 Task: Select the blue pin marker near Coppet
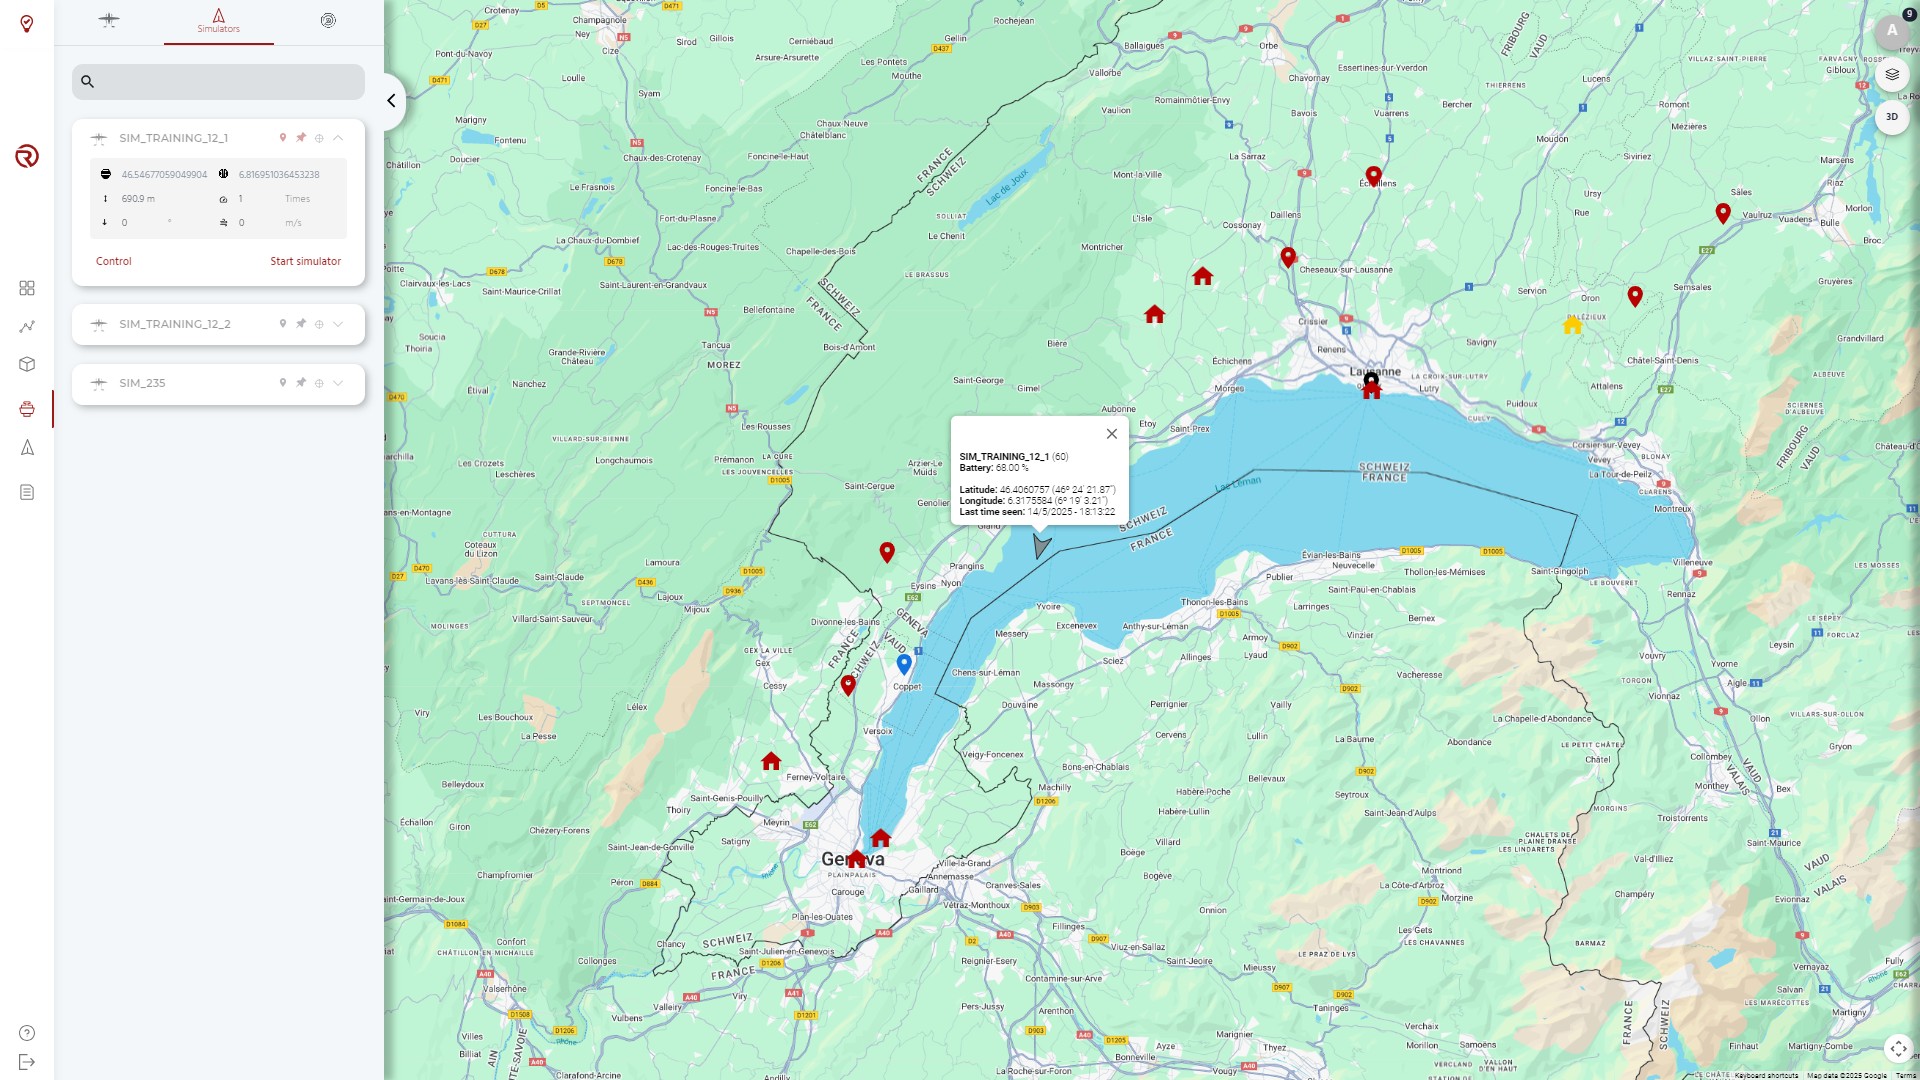[x=904, y=664]
